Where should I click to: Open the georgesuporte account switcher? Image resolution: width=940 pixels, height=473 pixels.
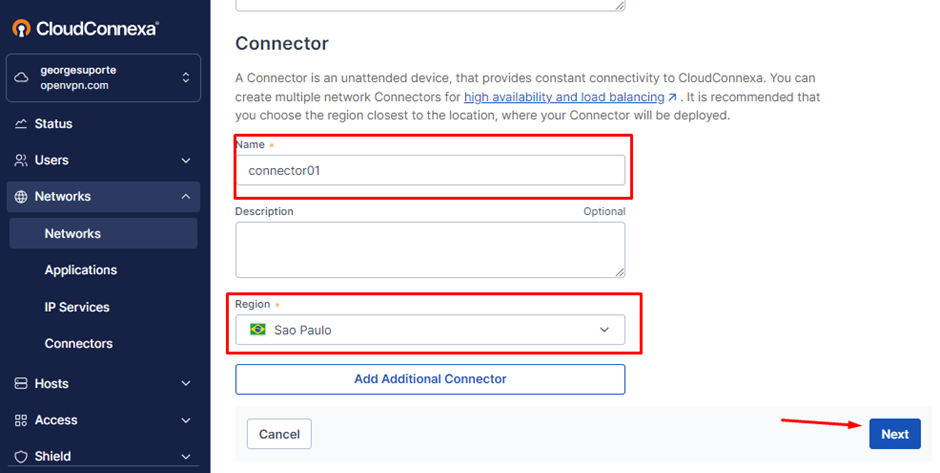tap(103, 78)
